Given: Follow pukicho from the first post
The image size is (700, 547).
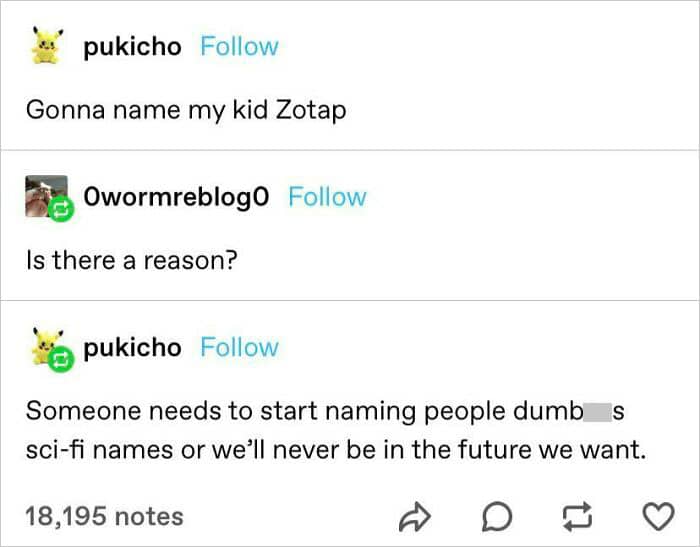Looking at the screenshot, I should 239,46.
